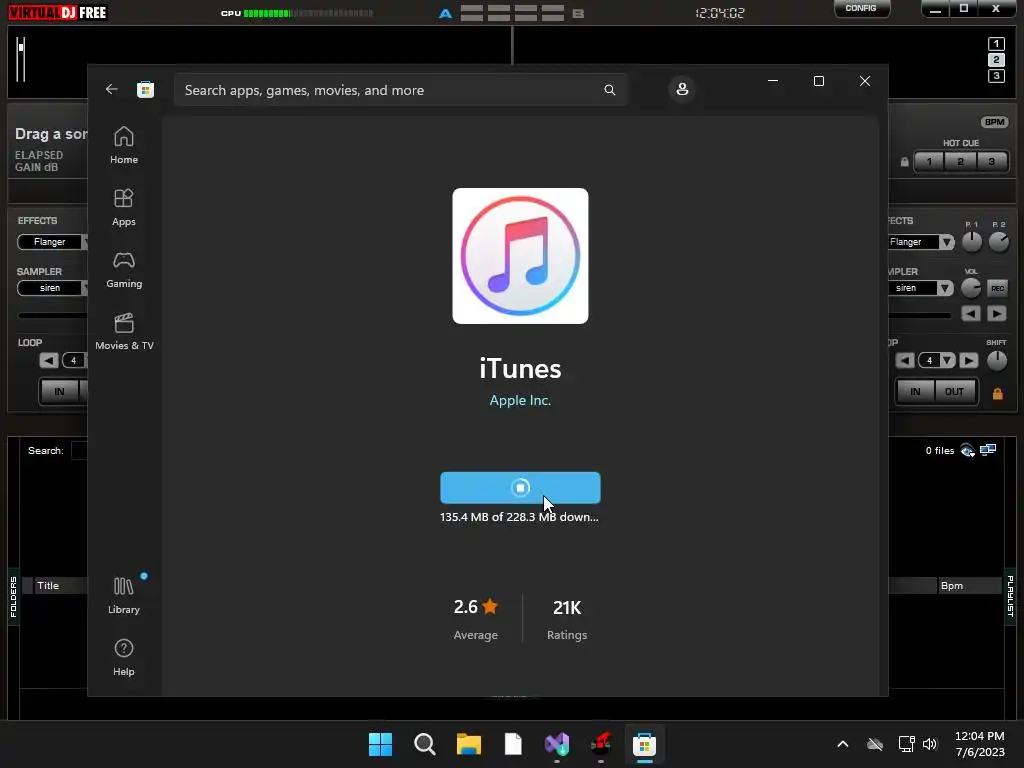The image size is (1024, 768).
Task: Adjust the P.1 effect knob
Action: (972, 242)
